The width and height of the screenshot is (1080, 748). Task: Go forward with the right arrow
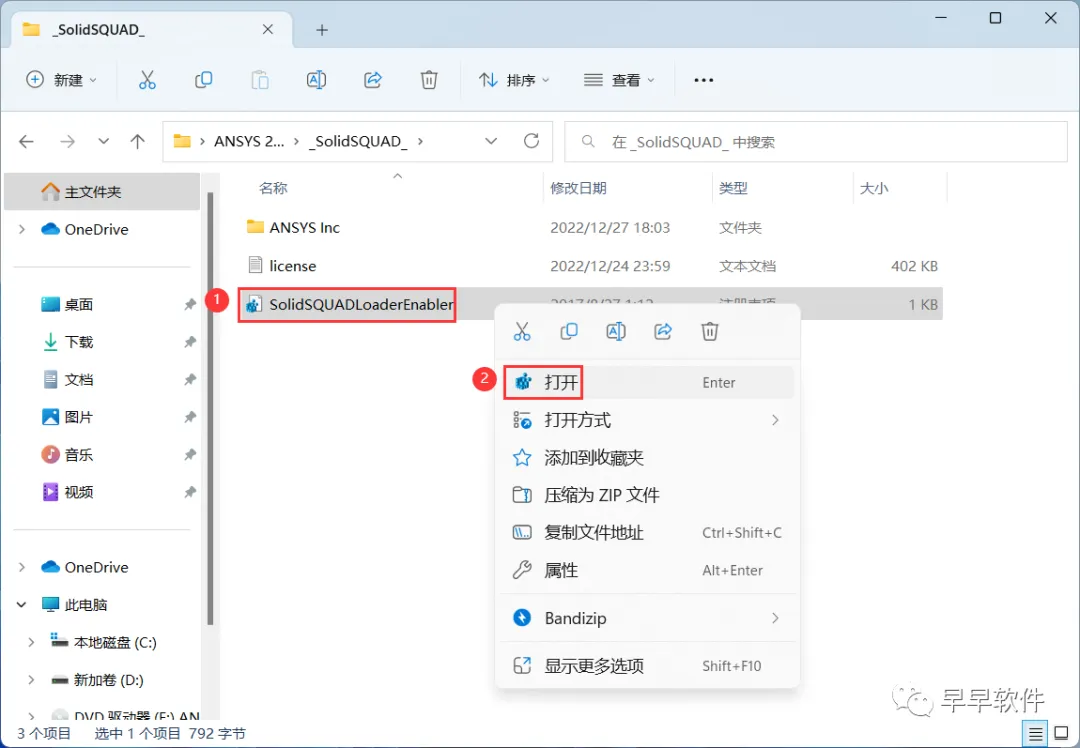(67, 141)
